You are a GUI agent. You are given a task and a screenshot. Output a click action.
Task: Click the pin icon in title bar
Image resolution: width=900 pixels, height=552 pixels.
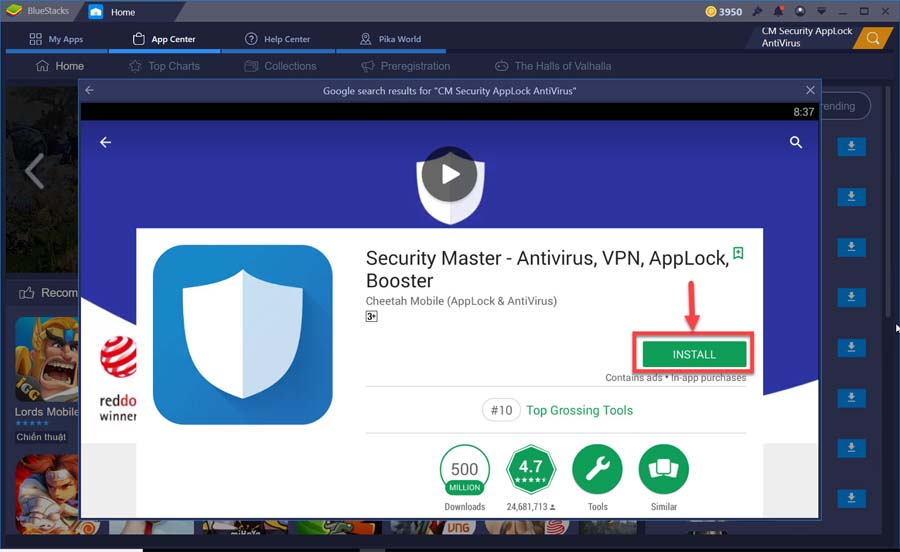point(758,11)
